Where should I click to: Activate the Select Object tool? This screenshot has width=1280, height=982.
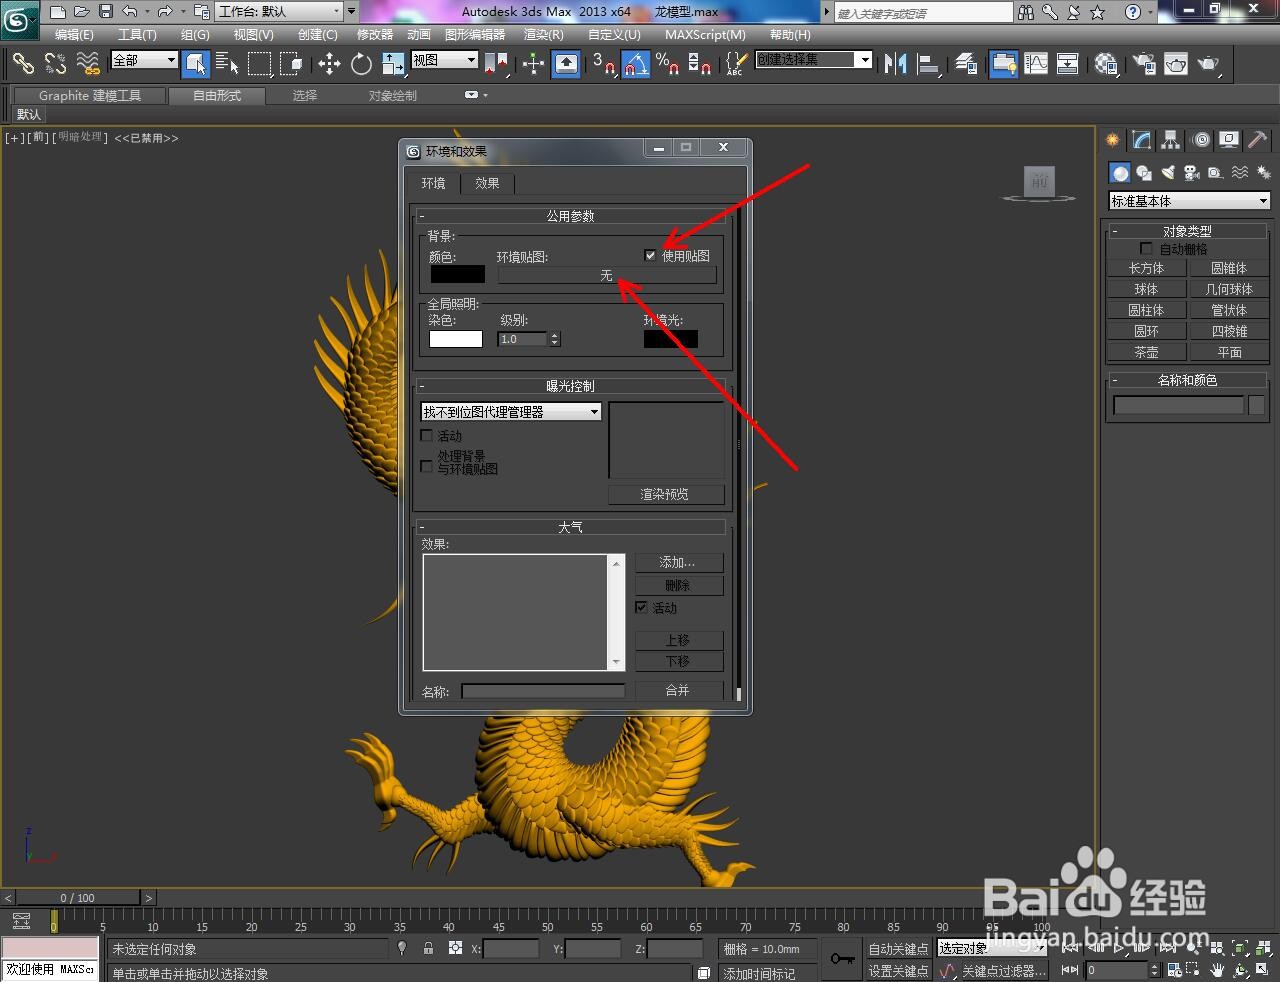197,64
